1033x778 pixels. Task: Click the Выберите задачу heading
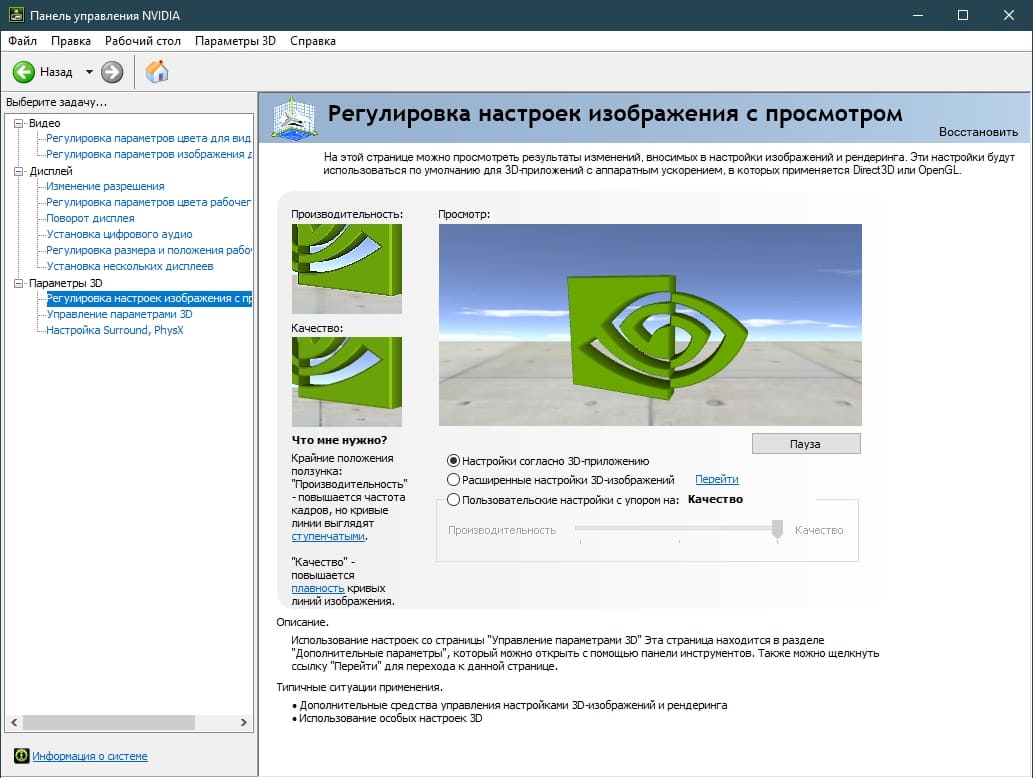[x=57, y=102]
